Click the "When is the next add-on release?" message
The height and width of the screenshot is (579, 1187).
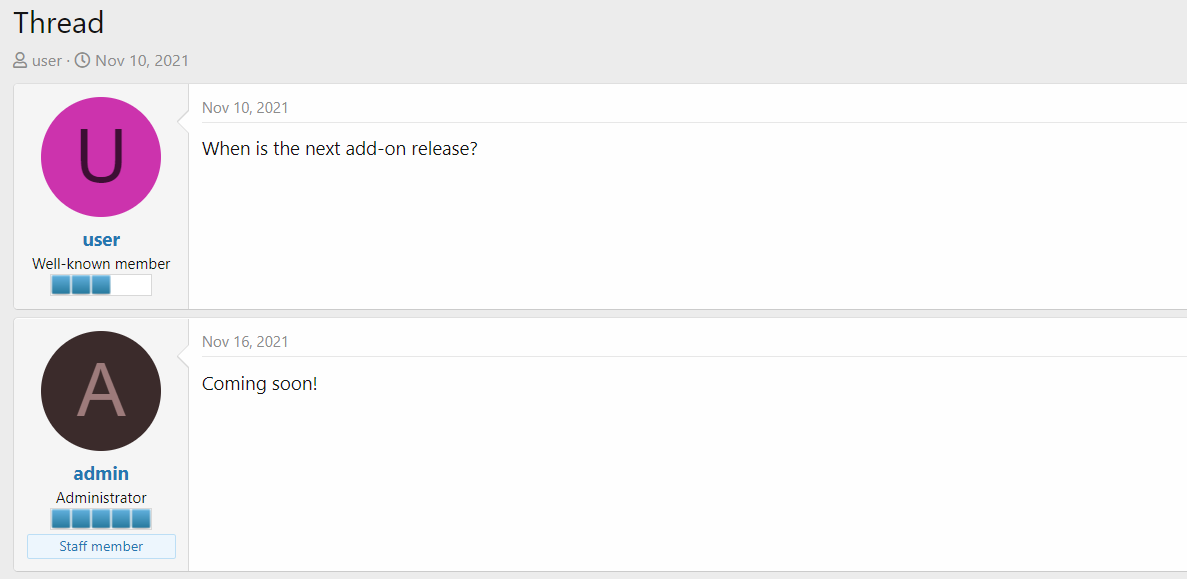(x=340, y=149)
